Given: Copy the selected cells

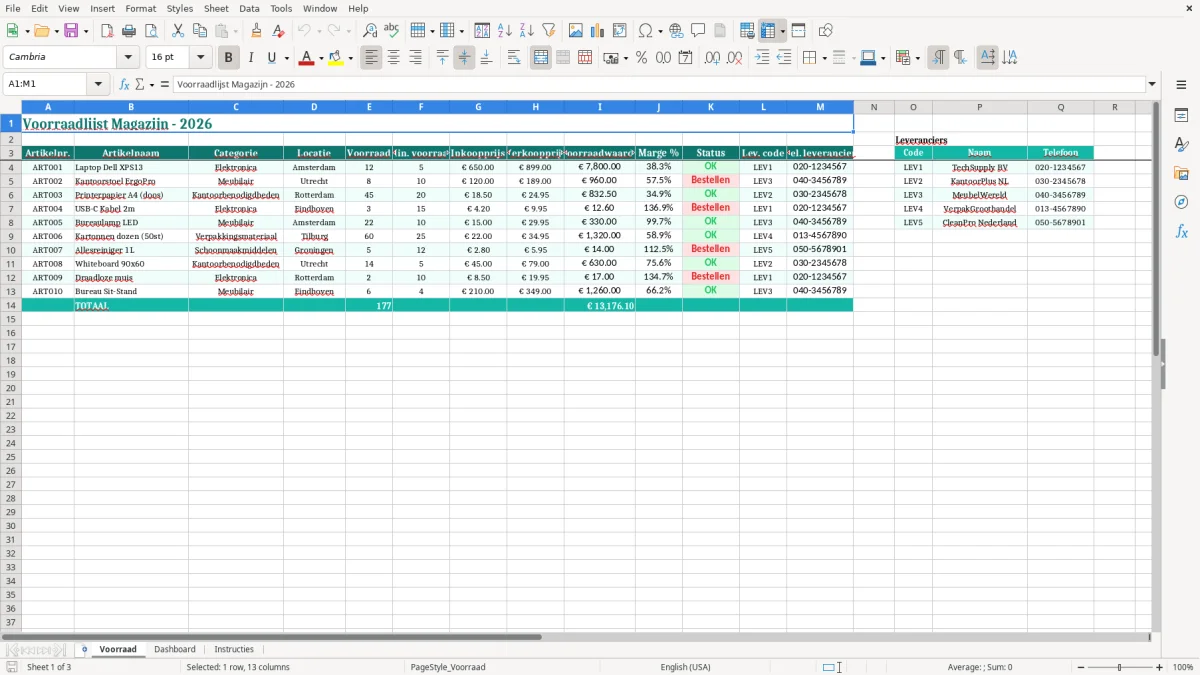Looking at the screenshot, I should pos(200,31).
